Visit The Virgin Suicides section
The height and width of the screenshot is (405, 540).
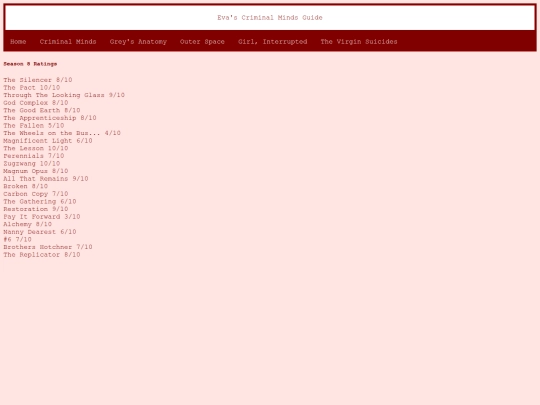coord(359,42)
